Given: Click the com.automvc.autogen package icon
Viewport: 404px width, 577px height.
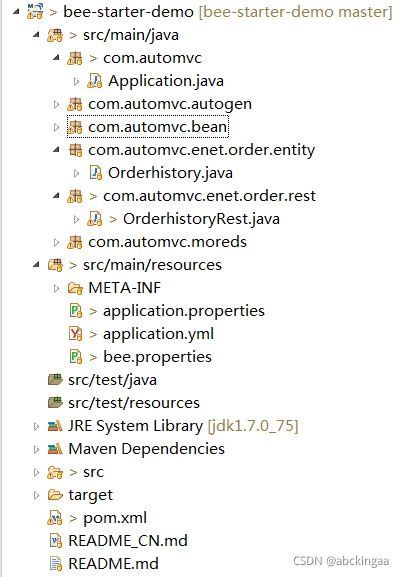Looking at the screenshot, I should point(75,104).
